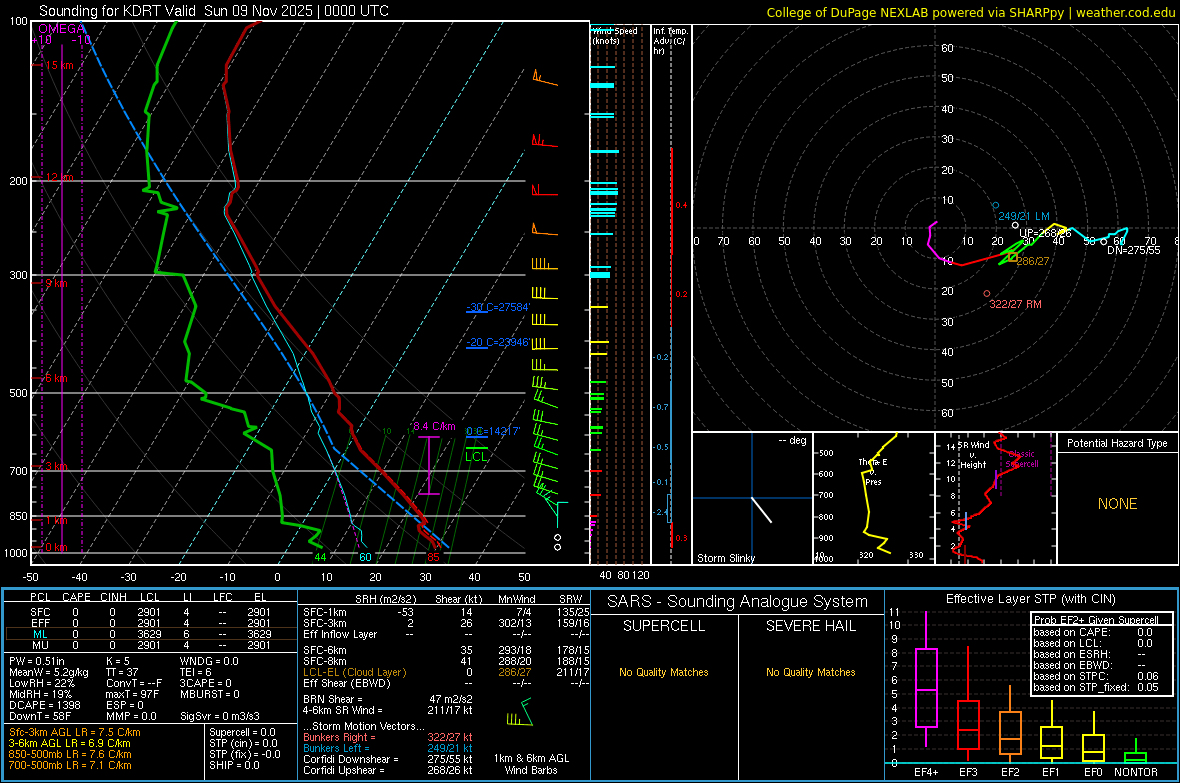The height and width of the screenshot is (783, 1180).
Task: Select the MU parcel row
Action: (x=150, y=644)
